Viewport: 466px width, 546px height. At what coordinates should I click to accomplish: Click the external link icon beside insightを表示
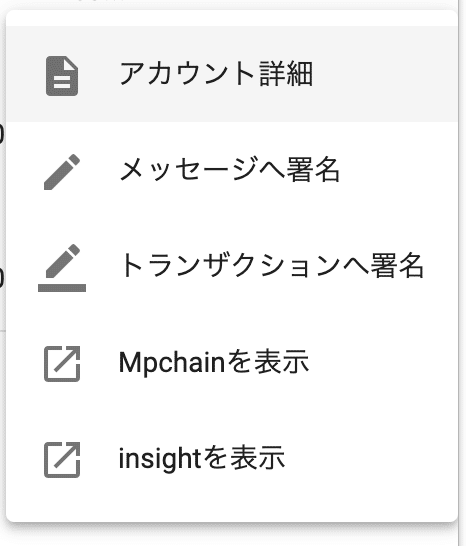point(62,460)
